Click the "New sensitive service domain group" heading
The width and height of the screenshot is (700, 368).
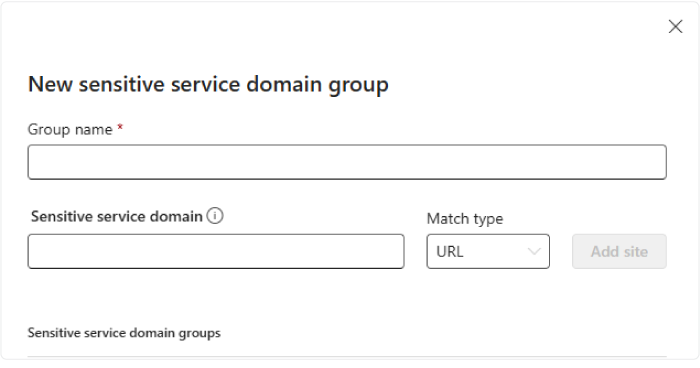coord(208,84)
